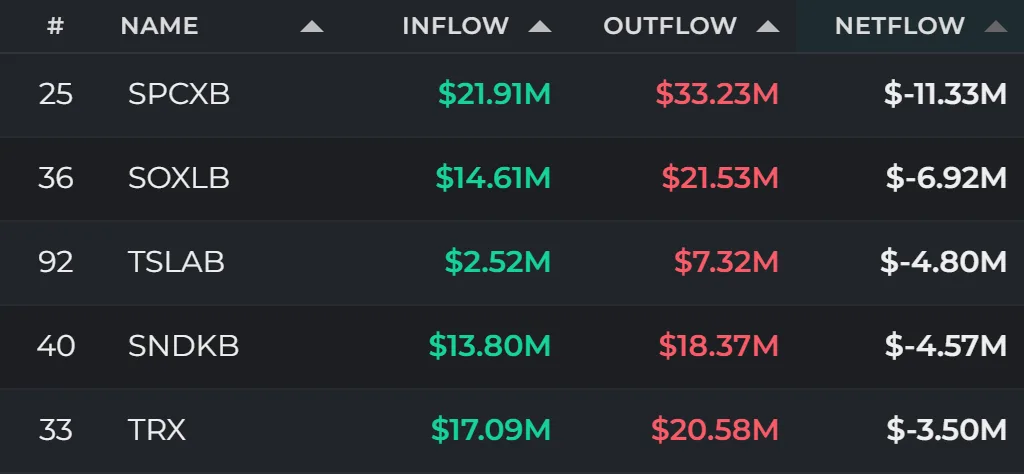
Task: Click inflow value $13.80M
Action: 490,346
